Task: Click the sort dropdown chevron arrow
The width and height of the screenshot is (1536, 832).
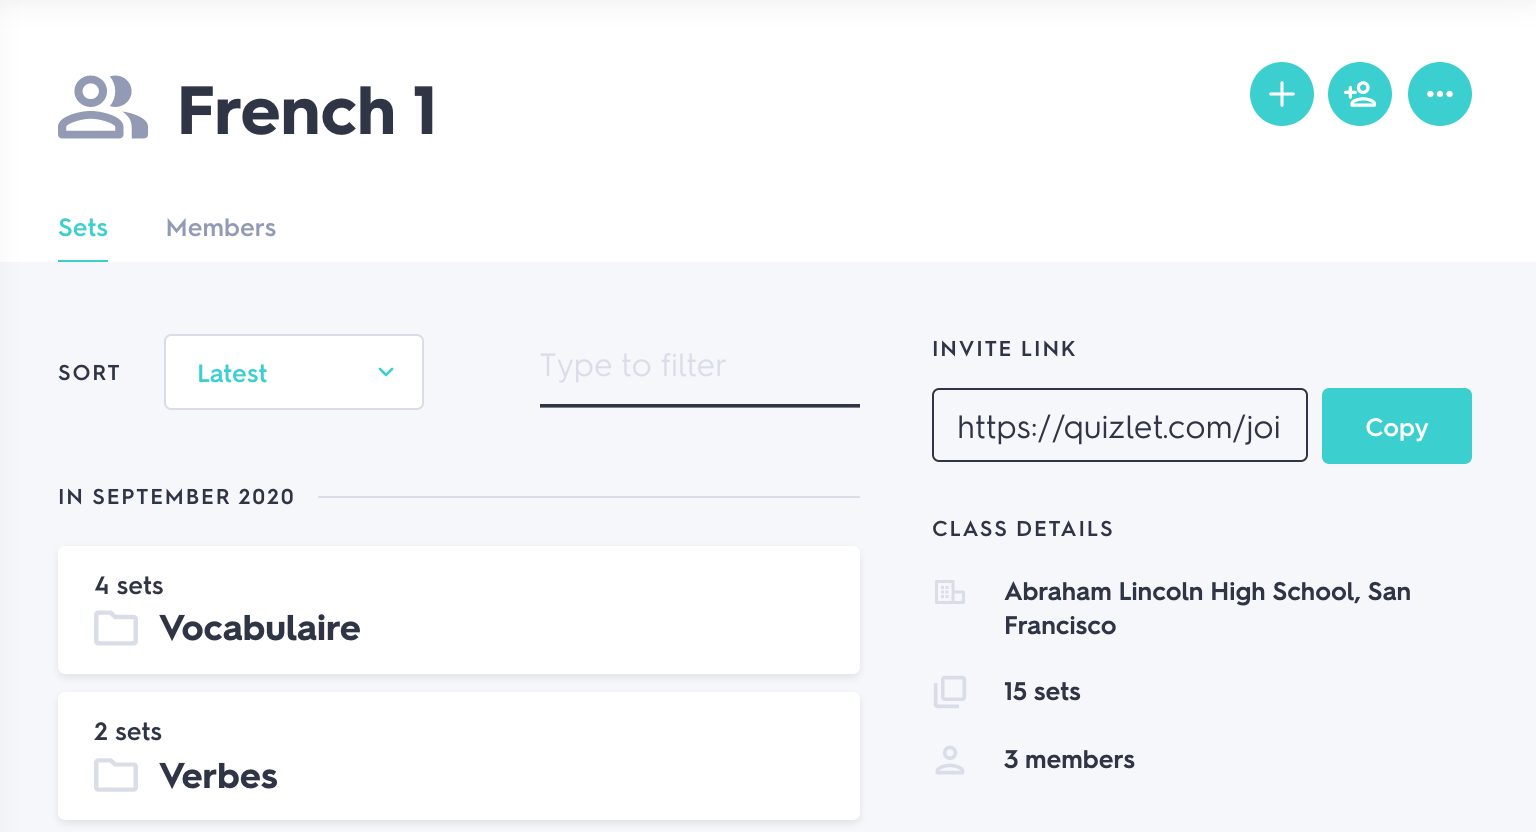Action: tap(386, 372)
